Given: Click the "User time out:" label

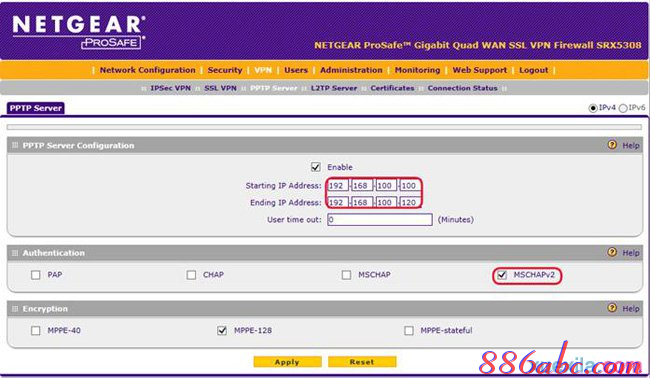Looking at the screenshot, I should pos(294,220).
